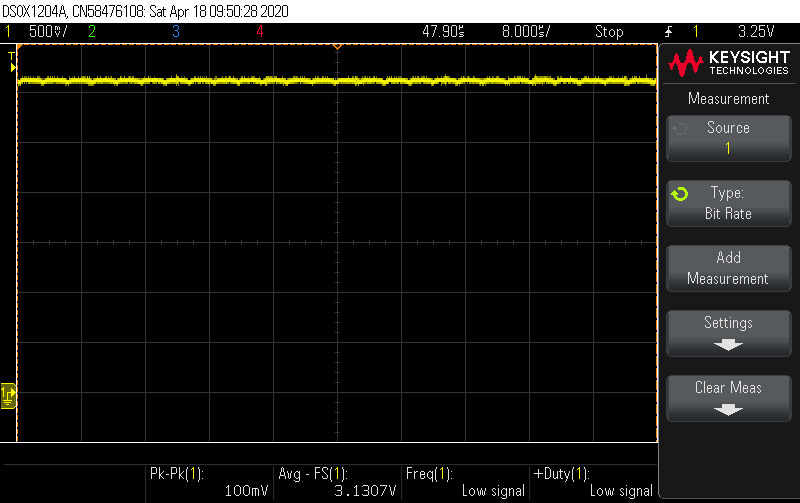Click the Stop run status indicator
Viewport: 800px width, 503px height.
pos(609,32)
